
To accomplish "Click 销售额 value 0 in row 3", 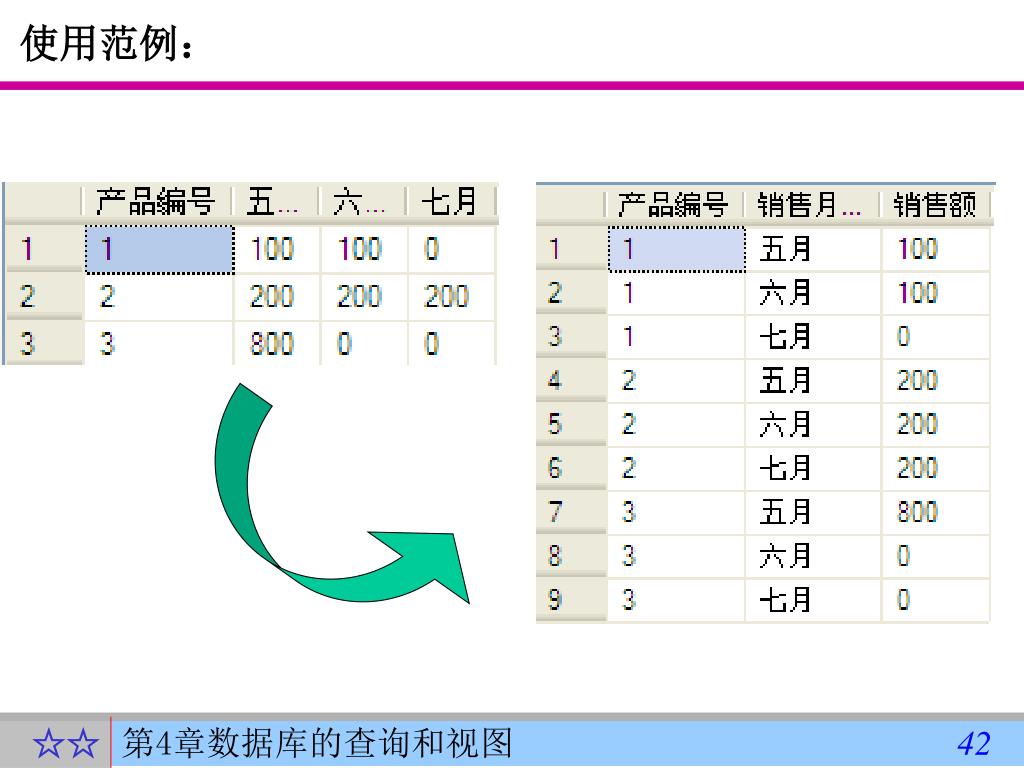I will click(936, 336).
